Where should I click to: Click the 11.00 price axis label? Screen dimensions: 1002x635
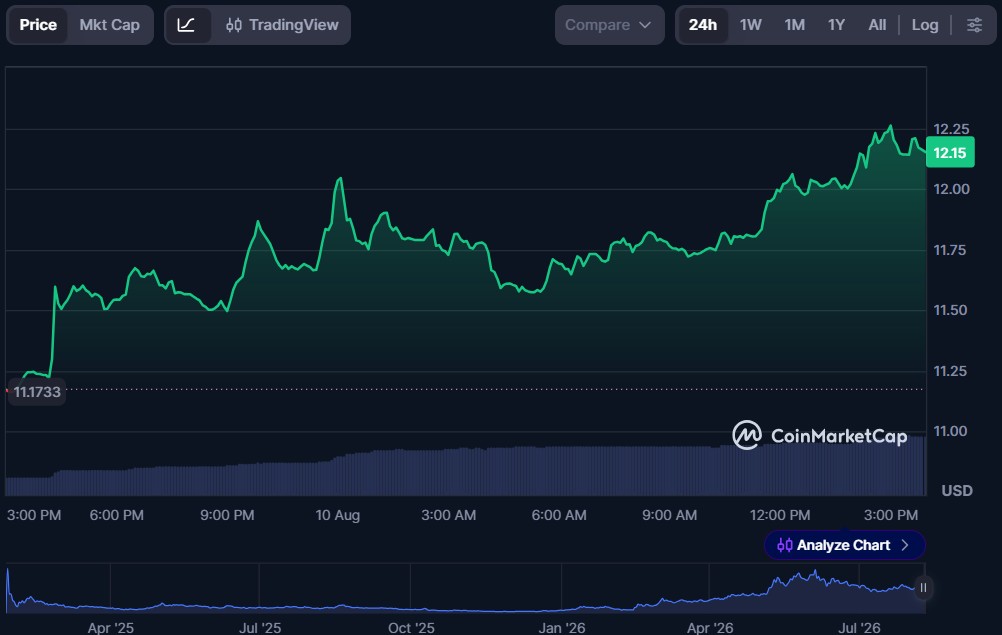tap(950, 431)
